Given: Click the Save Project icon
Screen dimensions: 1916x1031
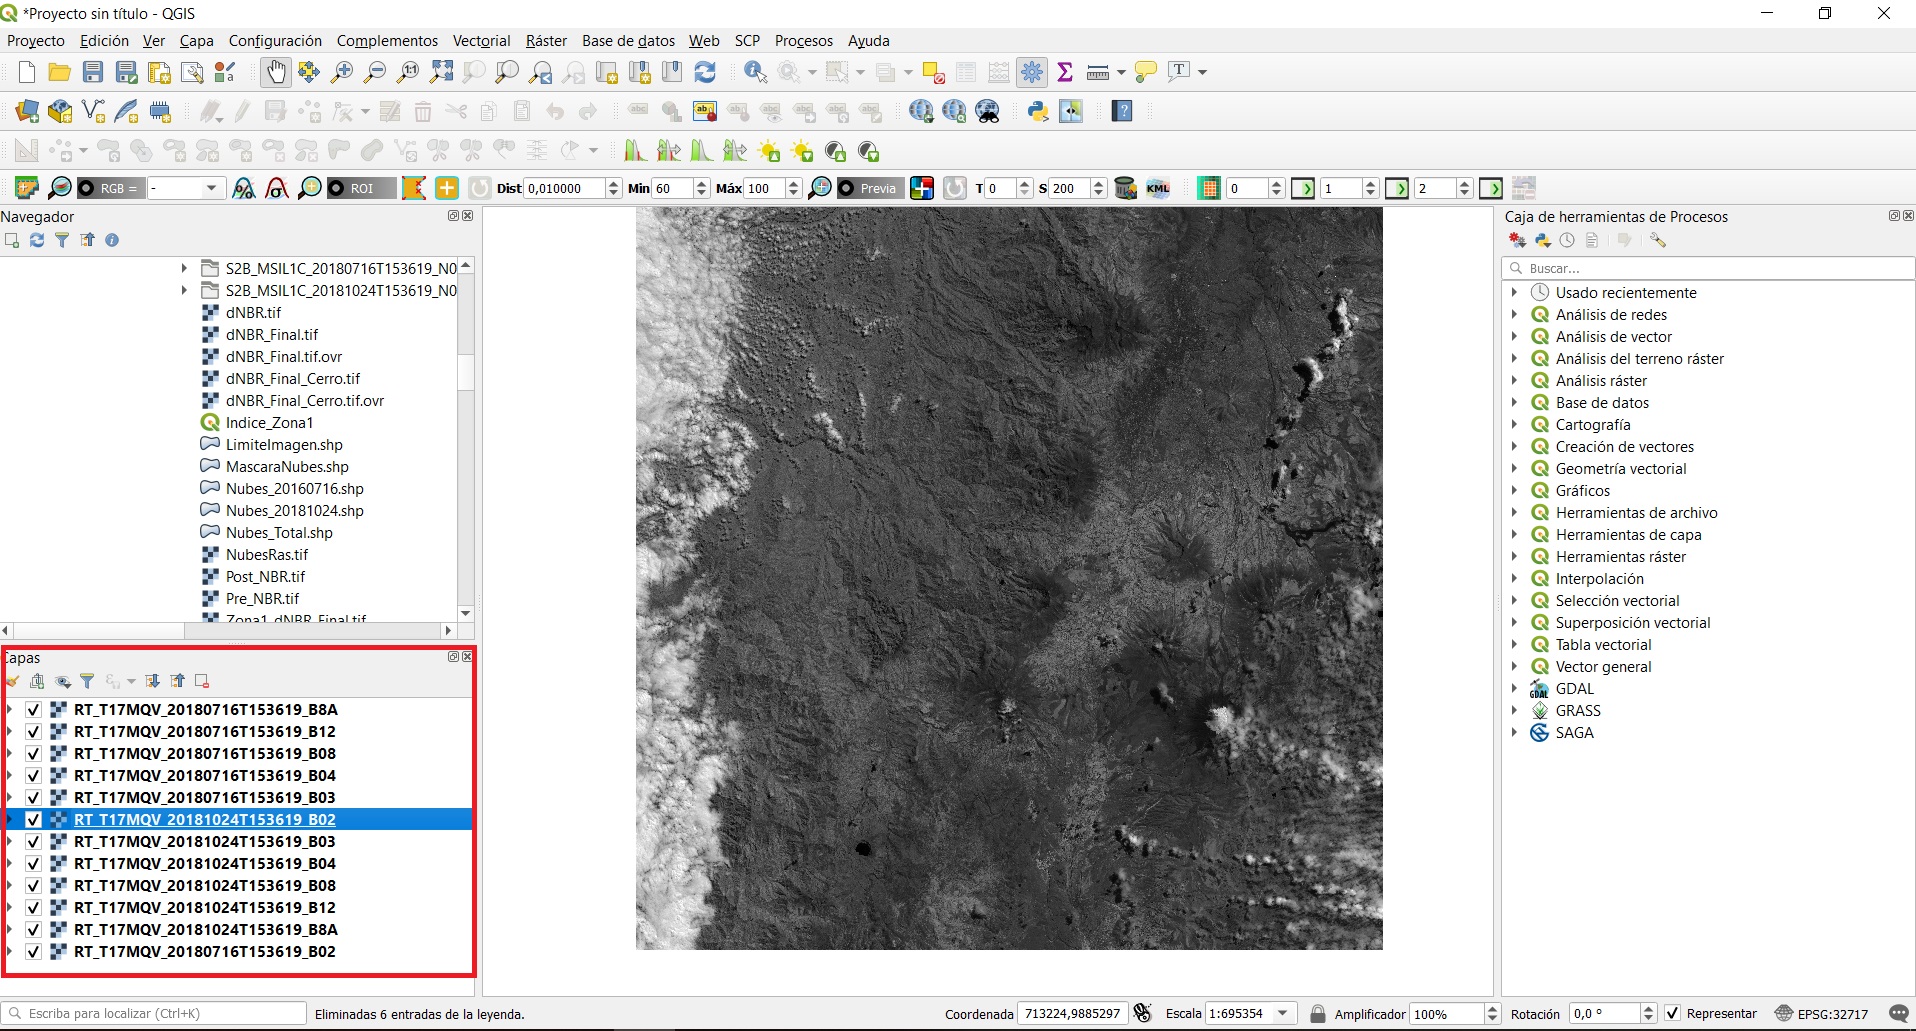Looking at the screenshot, I should coord(93,72).
